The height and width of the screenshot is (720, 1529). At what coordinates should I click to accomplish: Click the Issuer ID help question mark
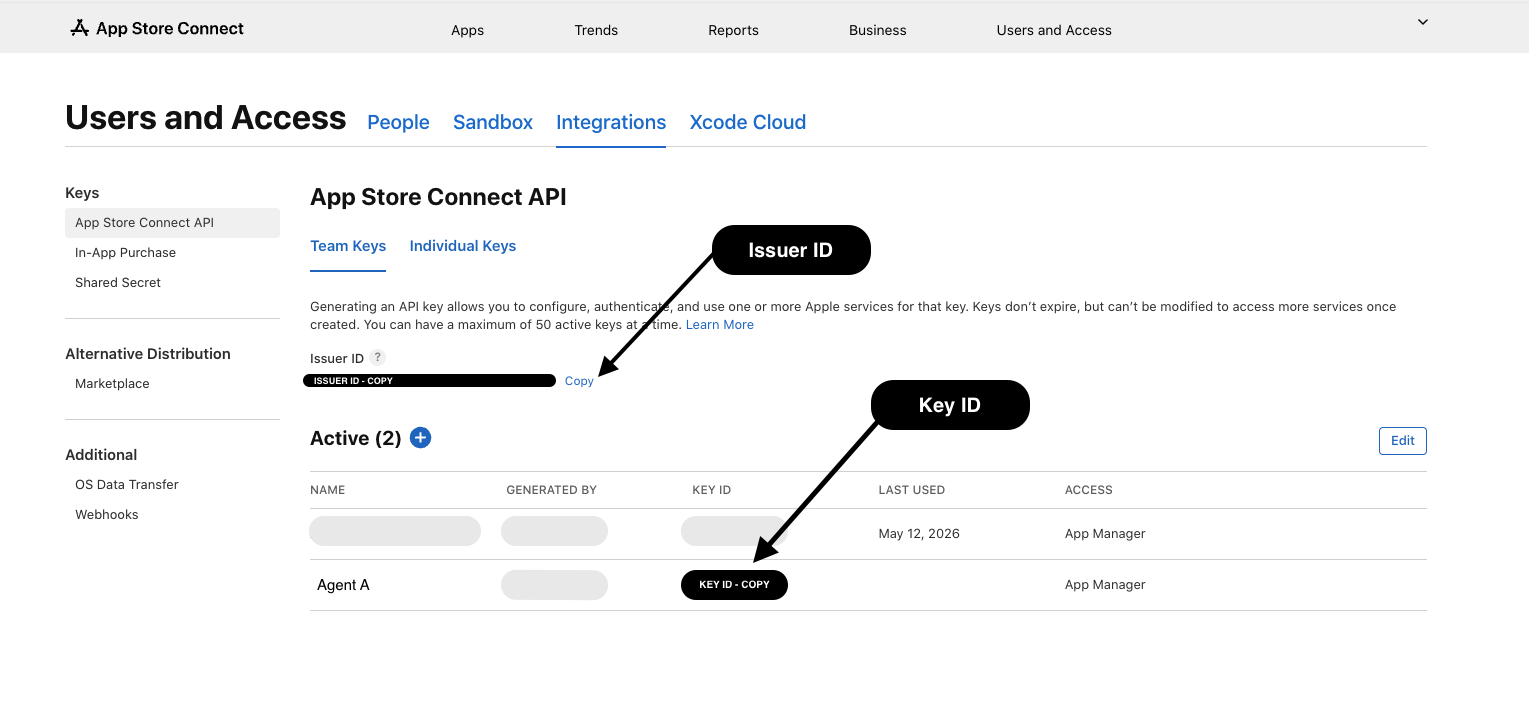click(377, 358)
